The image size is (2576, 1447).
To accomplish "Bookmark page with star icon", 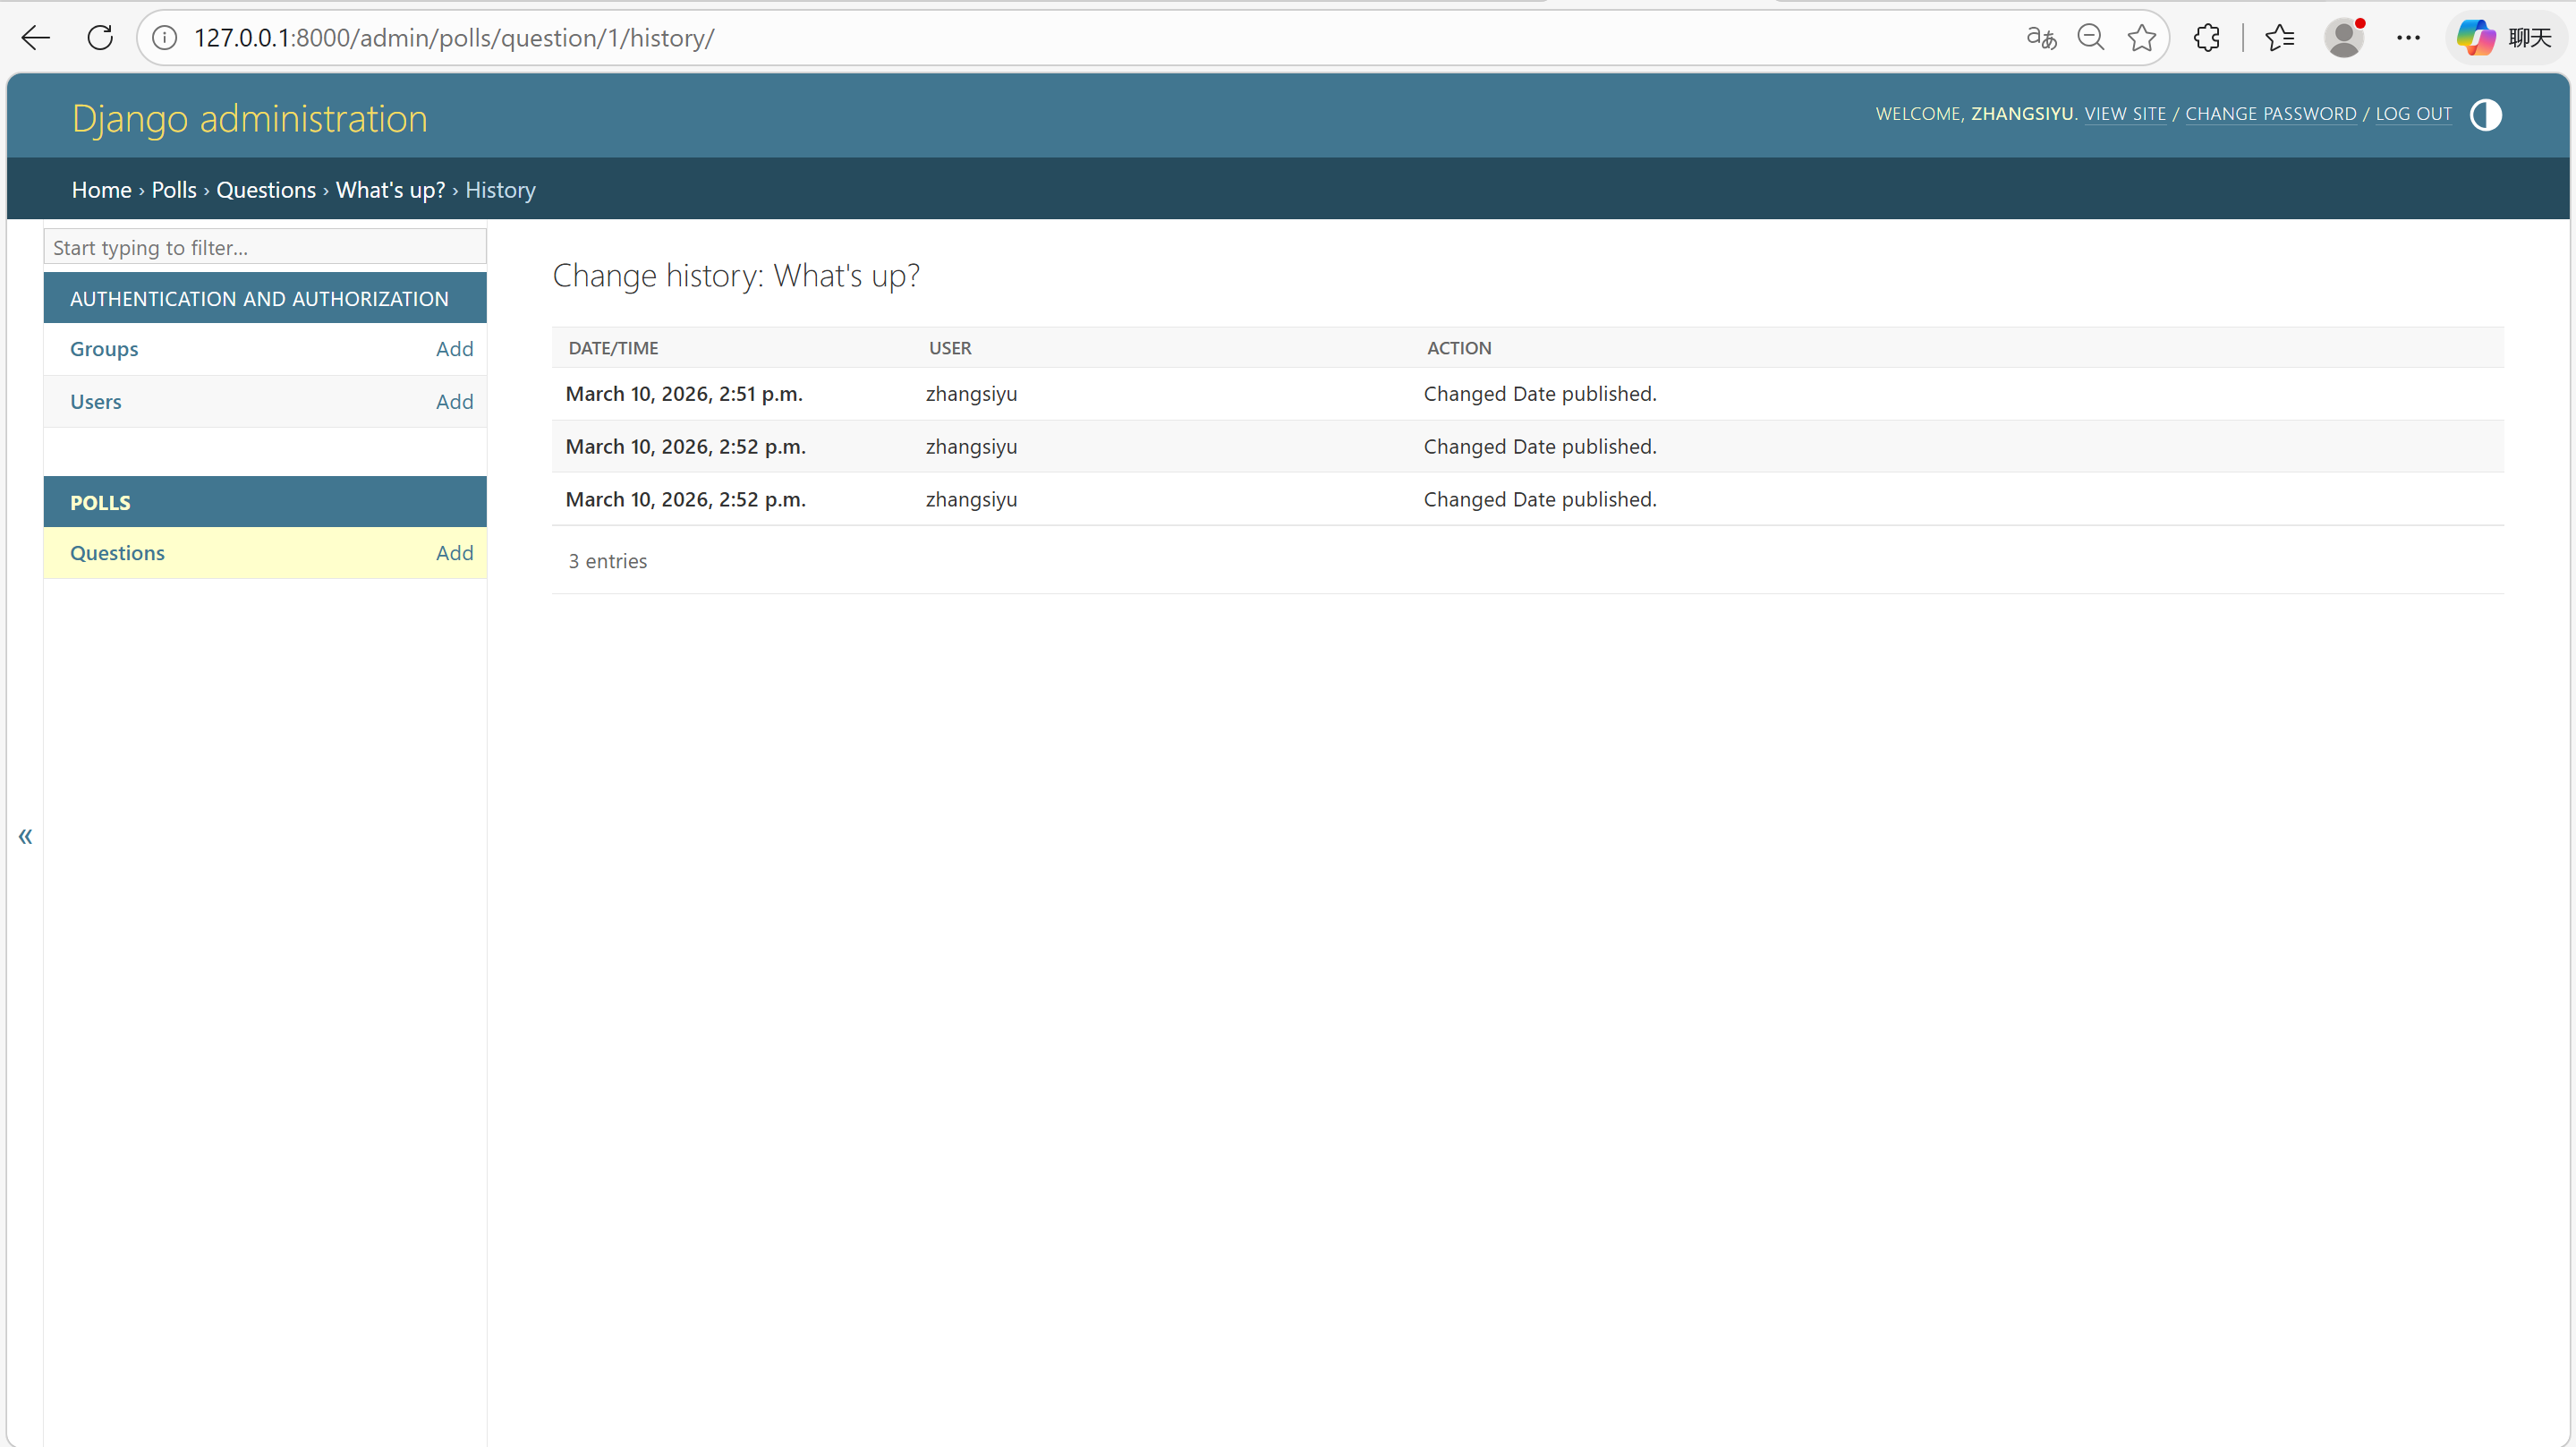I will [2141, 38].
